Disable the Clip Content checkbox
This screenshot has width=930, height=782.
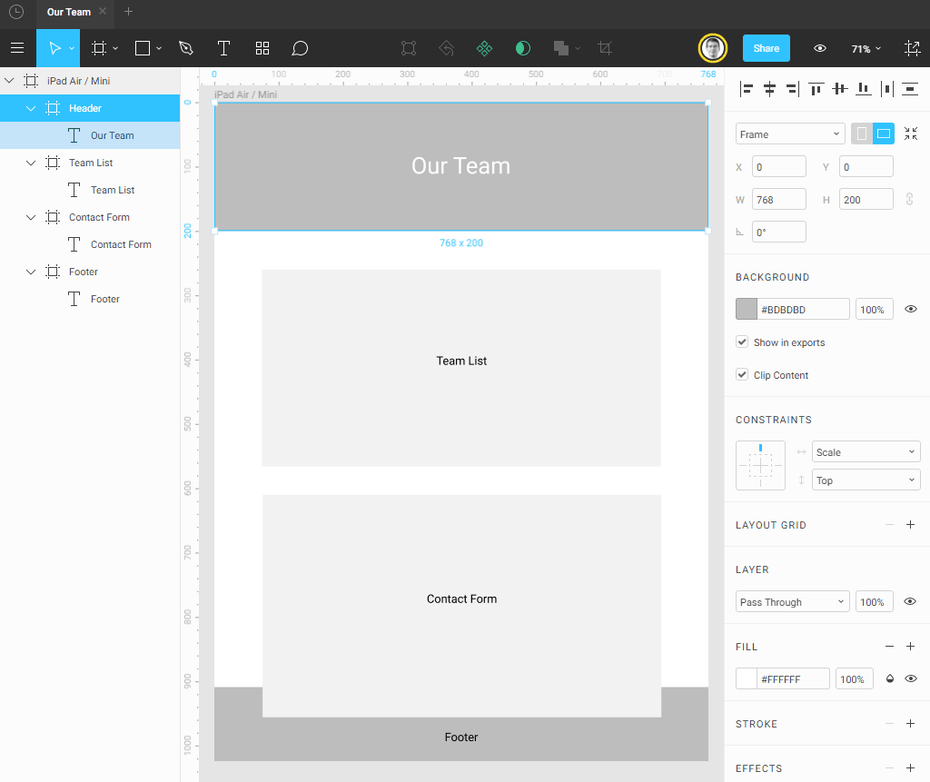(742, 375)
